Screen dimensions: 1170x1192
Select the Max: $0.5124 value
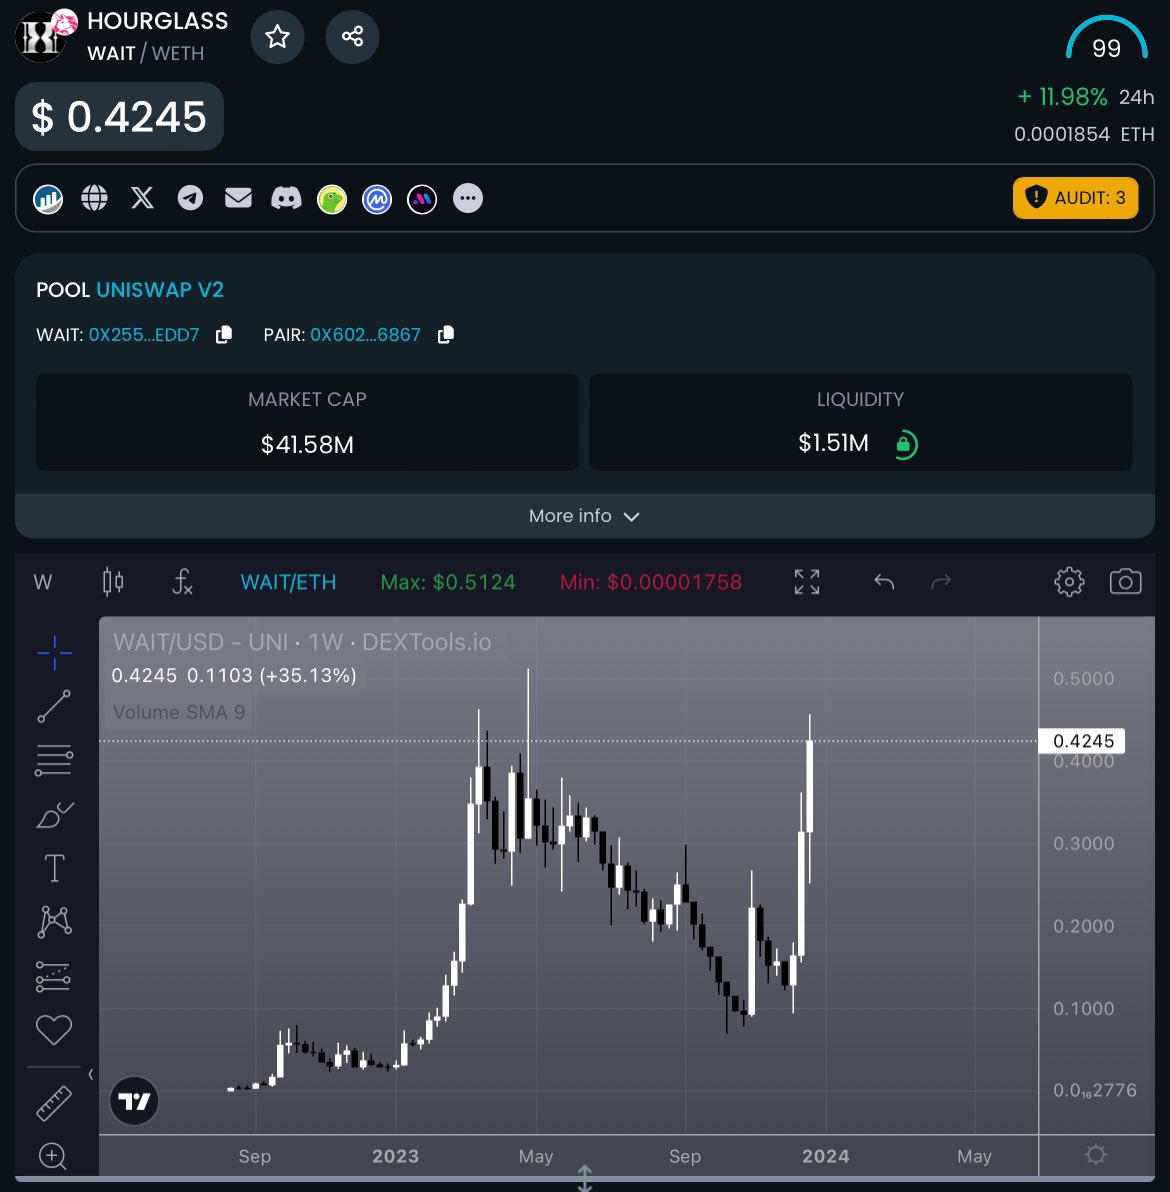[448, 582]
